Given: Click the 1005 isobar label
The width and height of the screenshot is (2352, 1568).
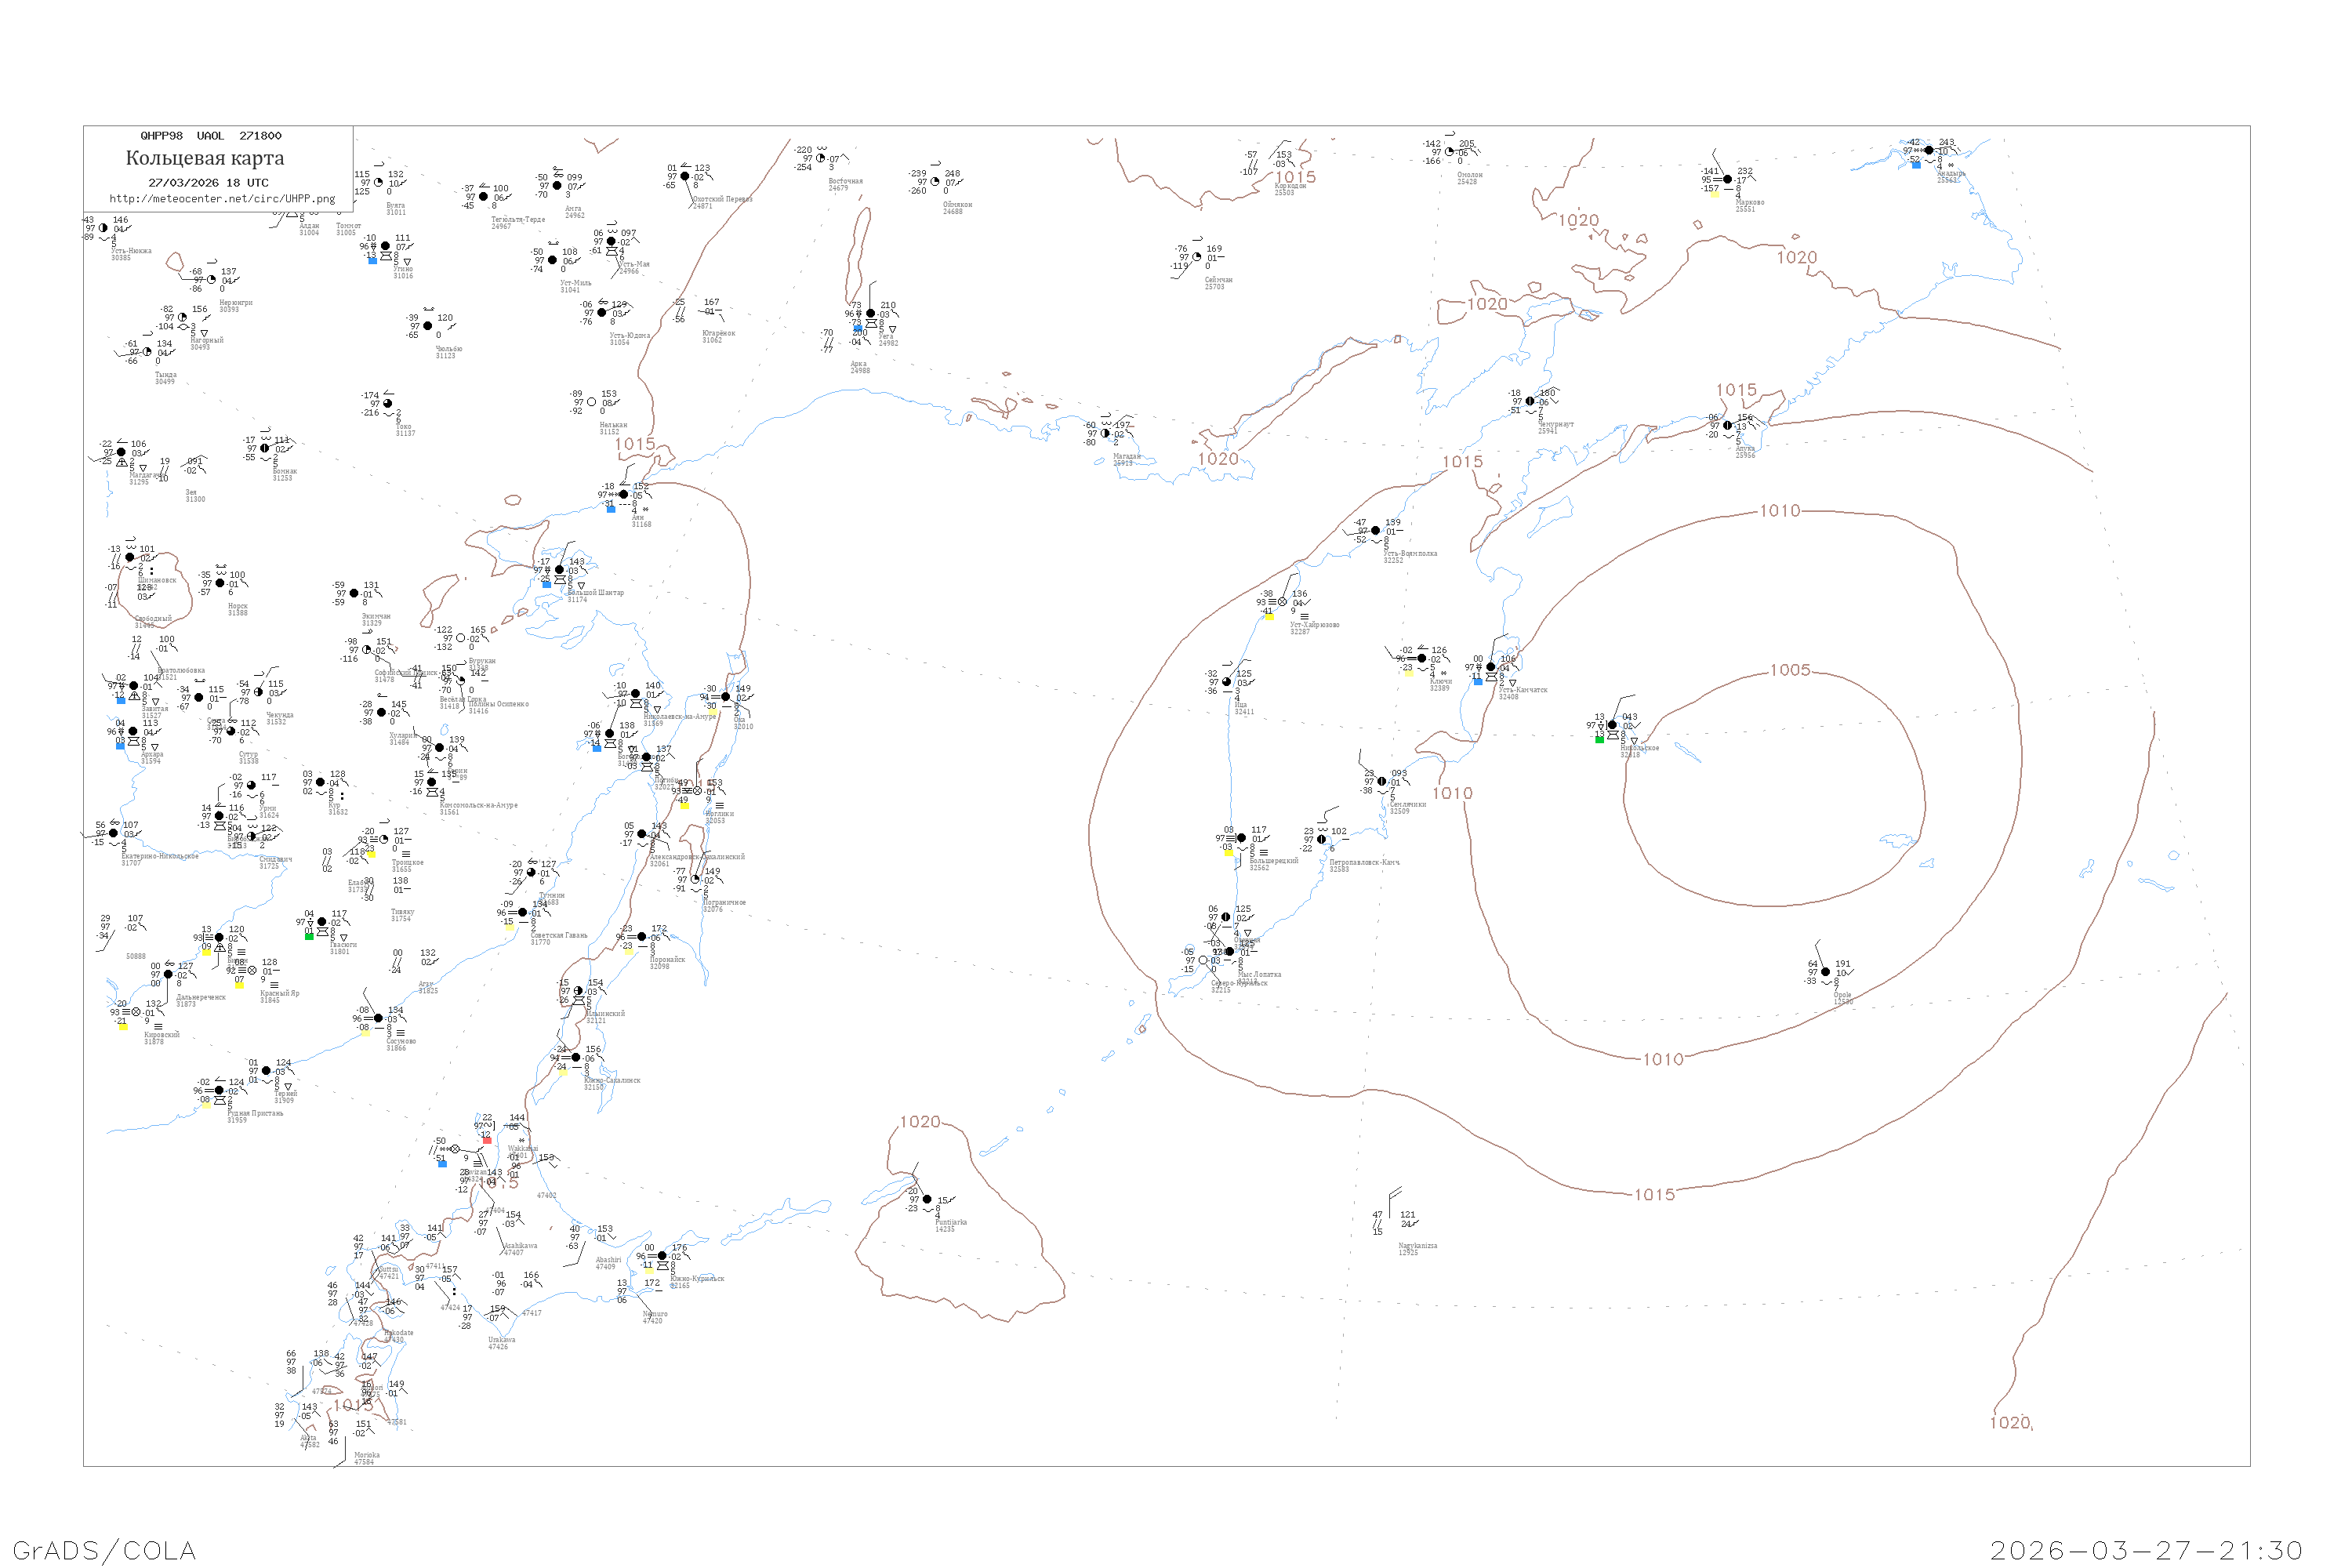Looking at the screenshot, I should 1790,670.
